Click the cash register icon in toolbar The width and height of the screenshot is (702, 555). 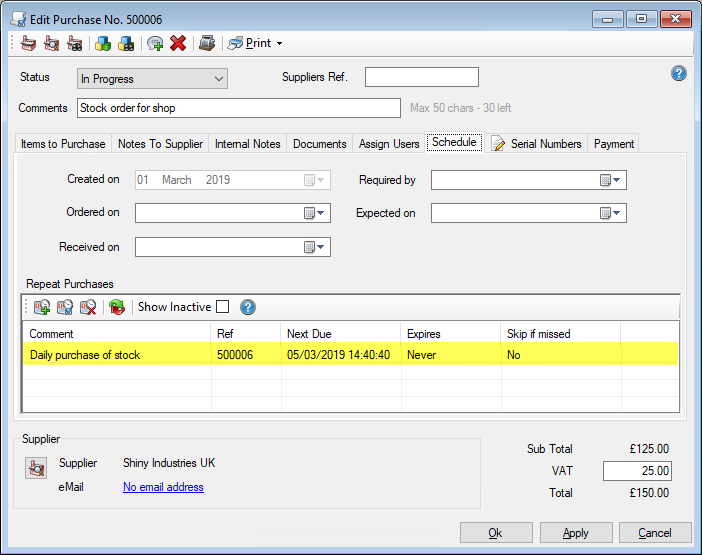tap(207, 43)
